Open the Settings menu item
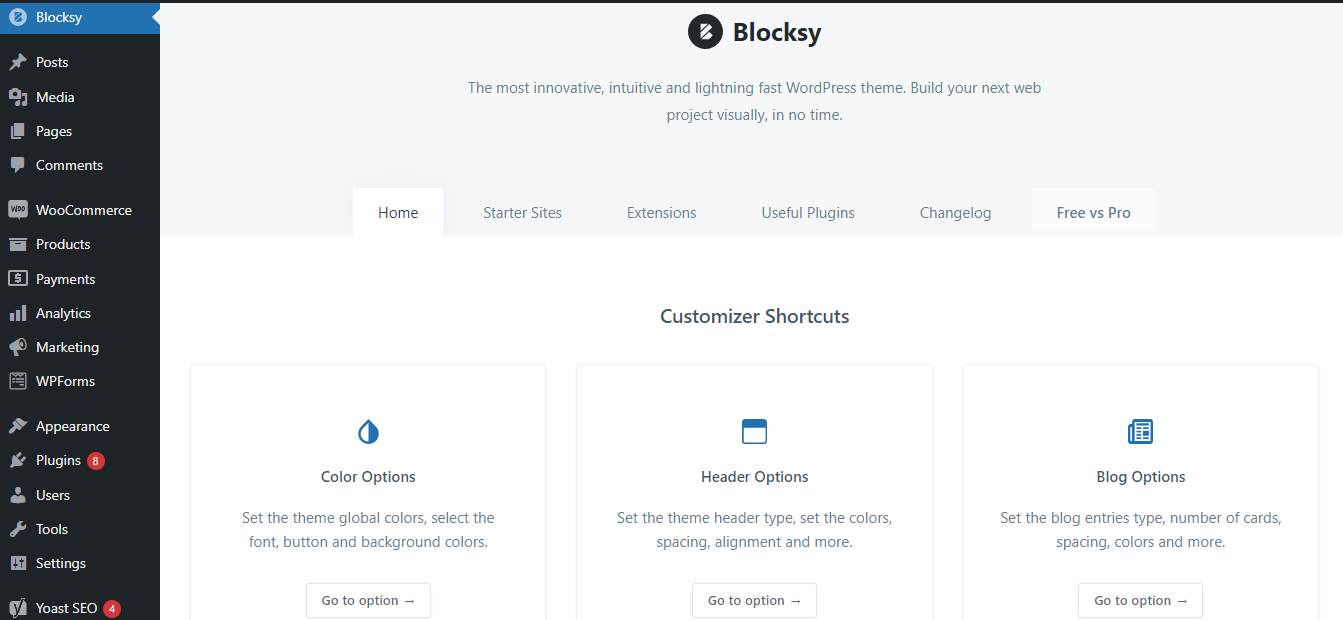 click(60, 563)
